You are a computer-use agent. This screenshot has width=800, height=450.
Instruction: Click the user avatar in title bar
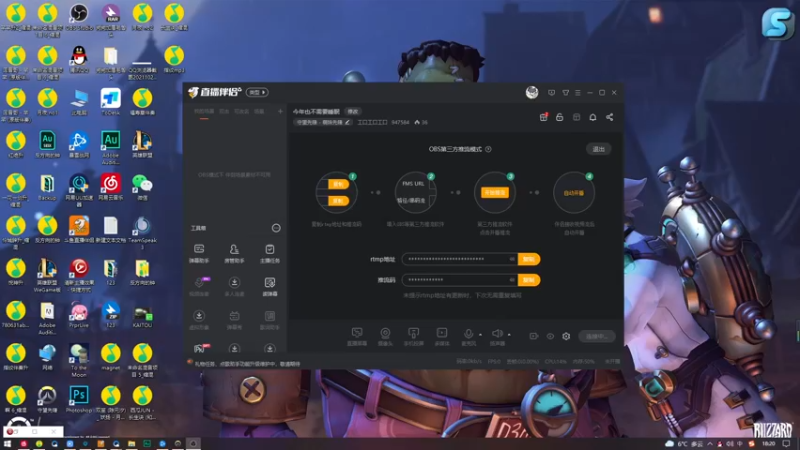point(532,92)
